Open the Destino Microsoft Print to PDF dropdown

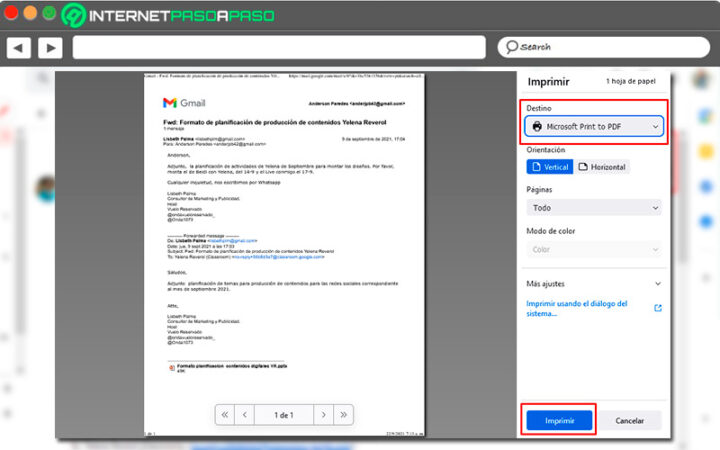click(x=594, y=126)
